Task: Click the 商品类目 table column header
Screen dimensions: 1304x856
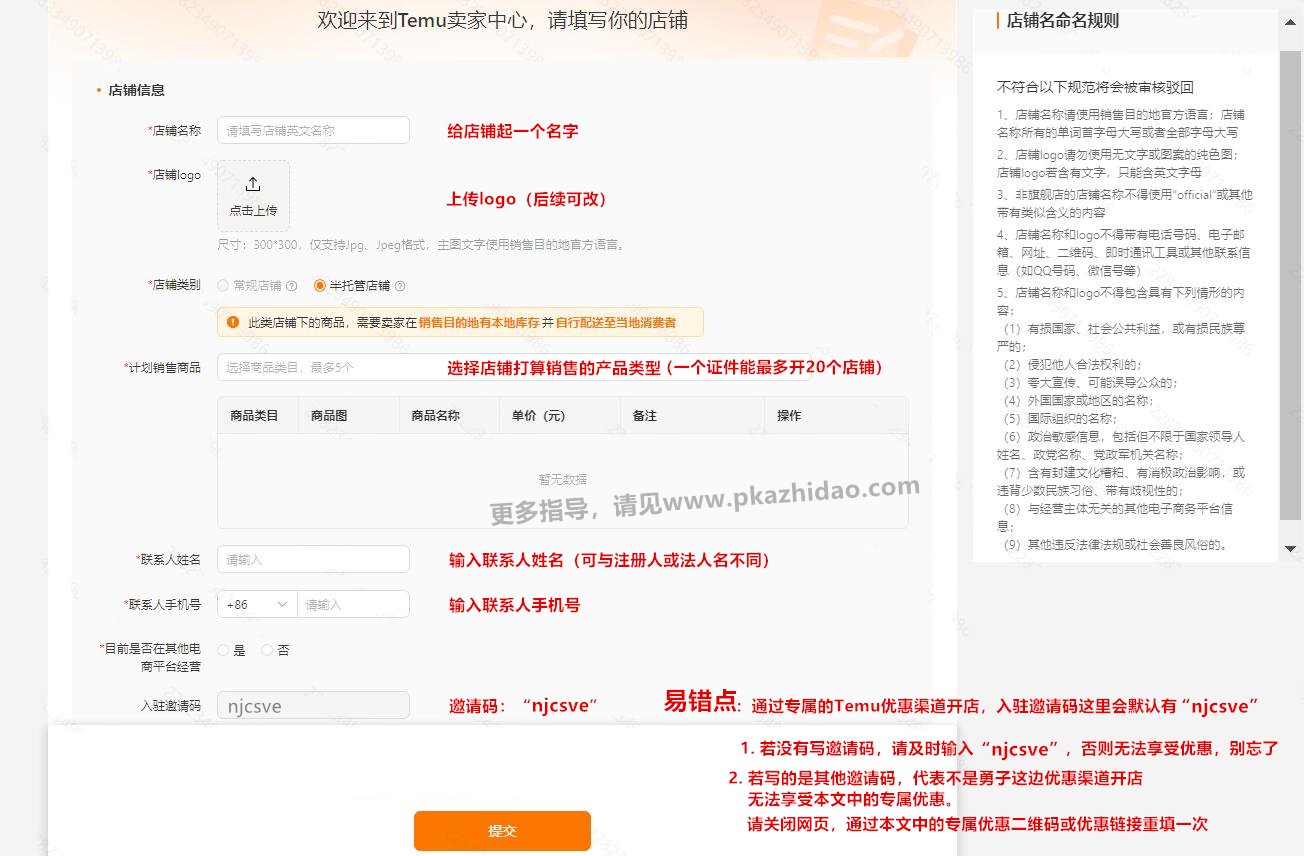Action: 257,415
